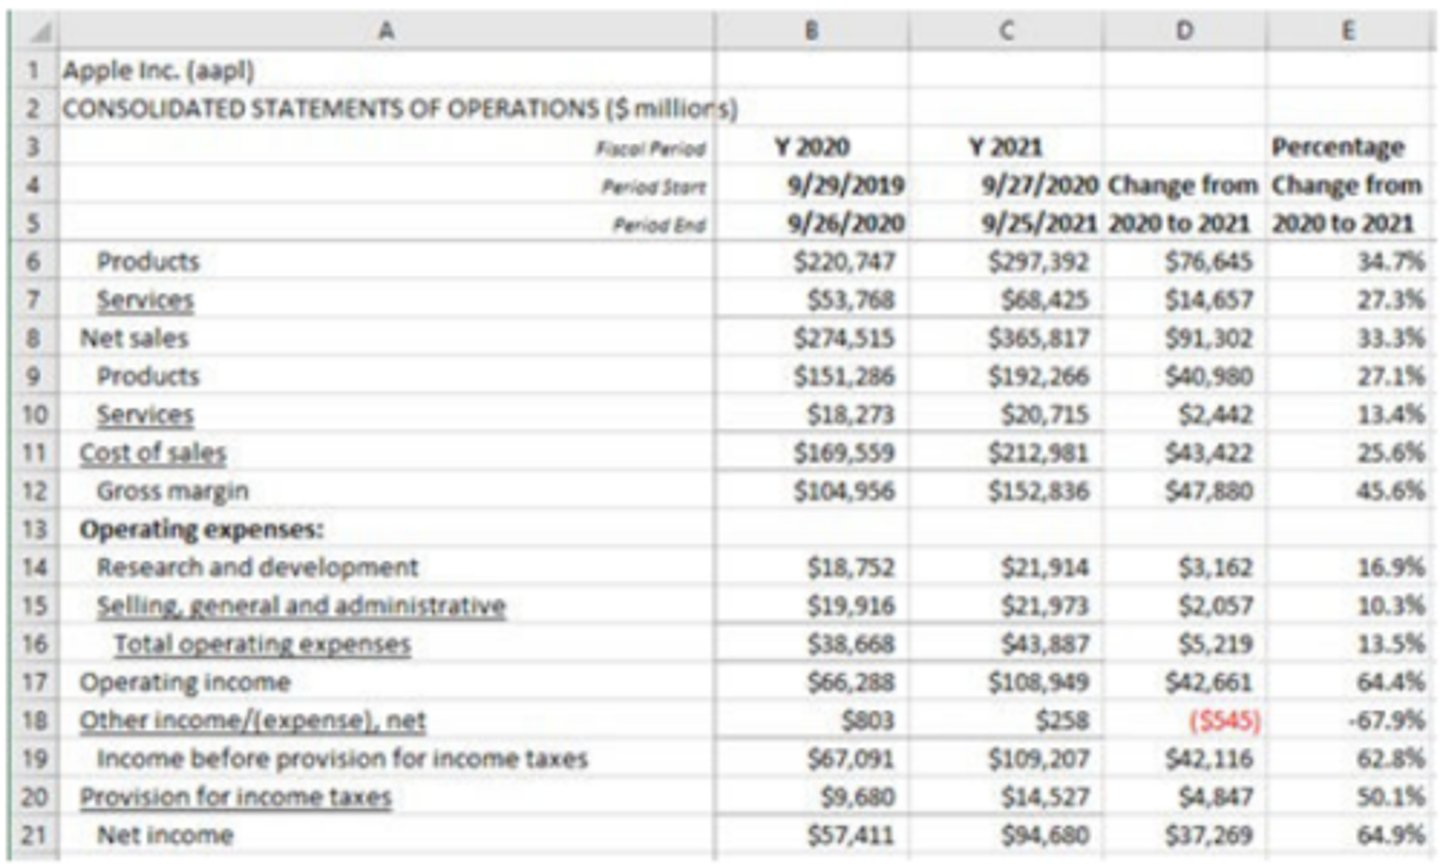
Task: Click the Operating income 64.4% cell
Action: (1390, 682)
